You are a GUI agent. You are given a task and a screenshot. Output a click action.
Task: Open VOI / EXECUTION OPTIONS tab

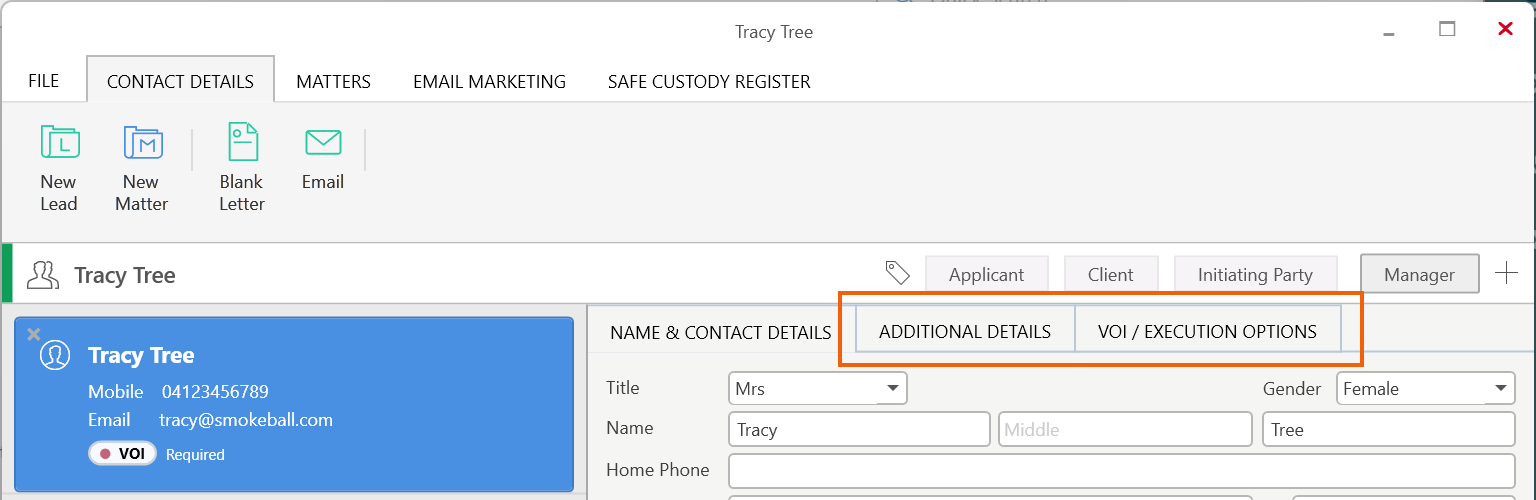(x=1207, y=331)
